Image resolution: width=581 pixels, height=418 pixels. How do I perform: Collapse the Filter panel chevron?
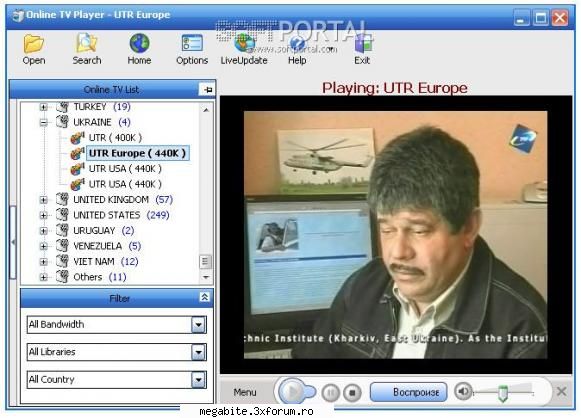click(x=205, y=297)
